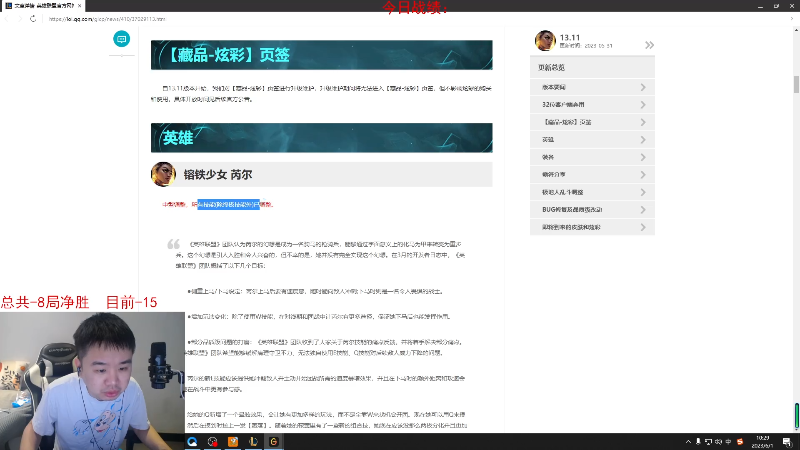Image resolution: width=800 pixels, height=450 pixels.
Task: Go to the 英雄 entry in the sidebar
Action: point(592,140)
